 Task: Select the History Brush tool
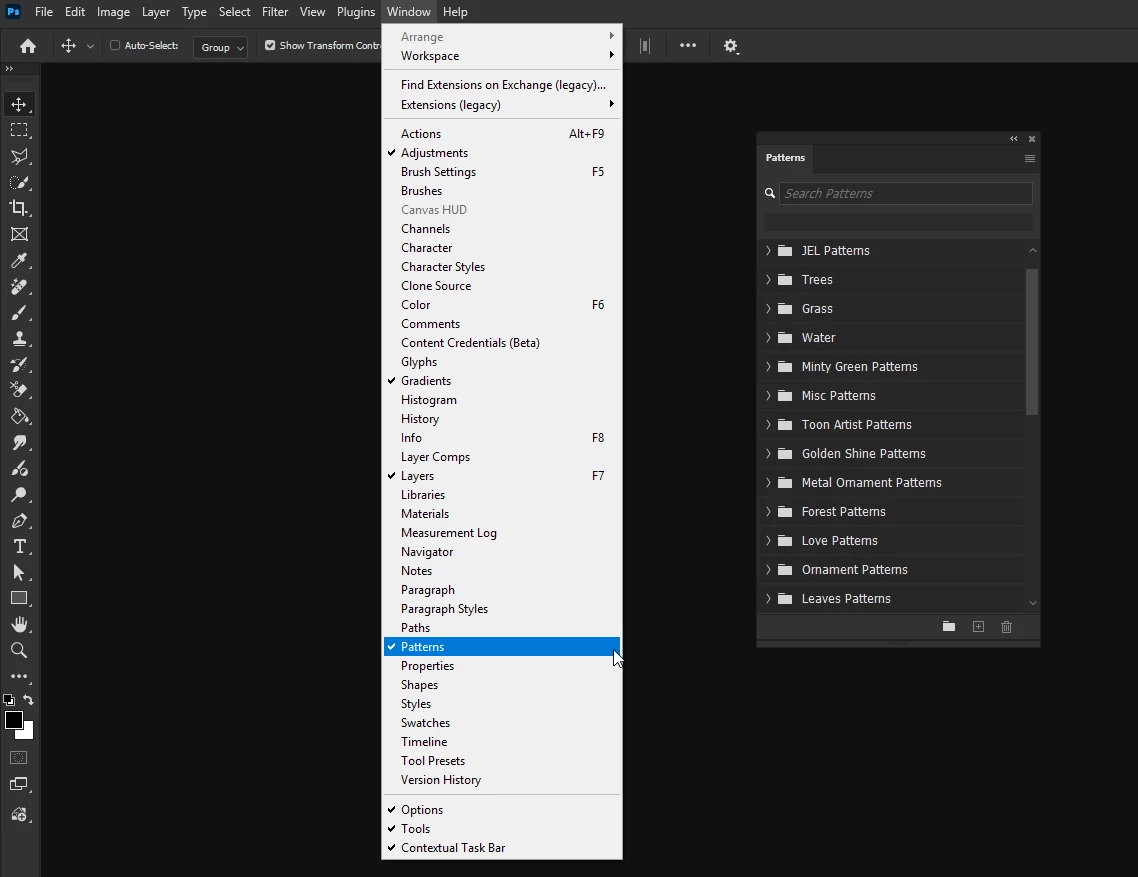[19, 364]
